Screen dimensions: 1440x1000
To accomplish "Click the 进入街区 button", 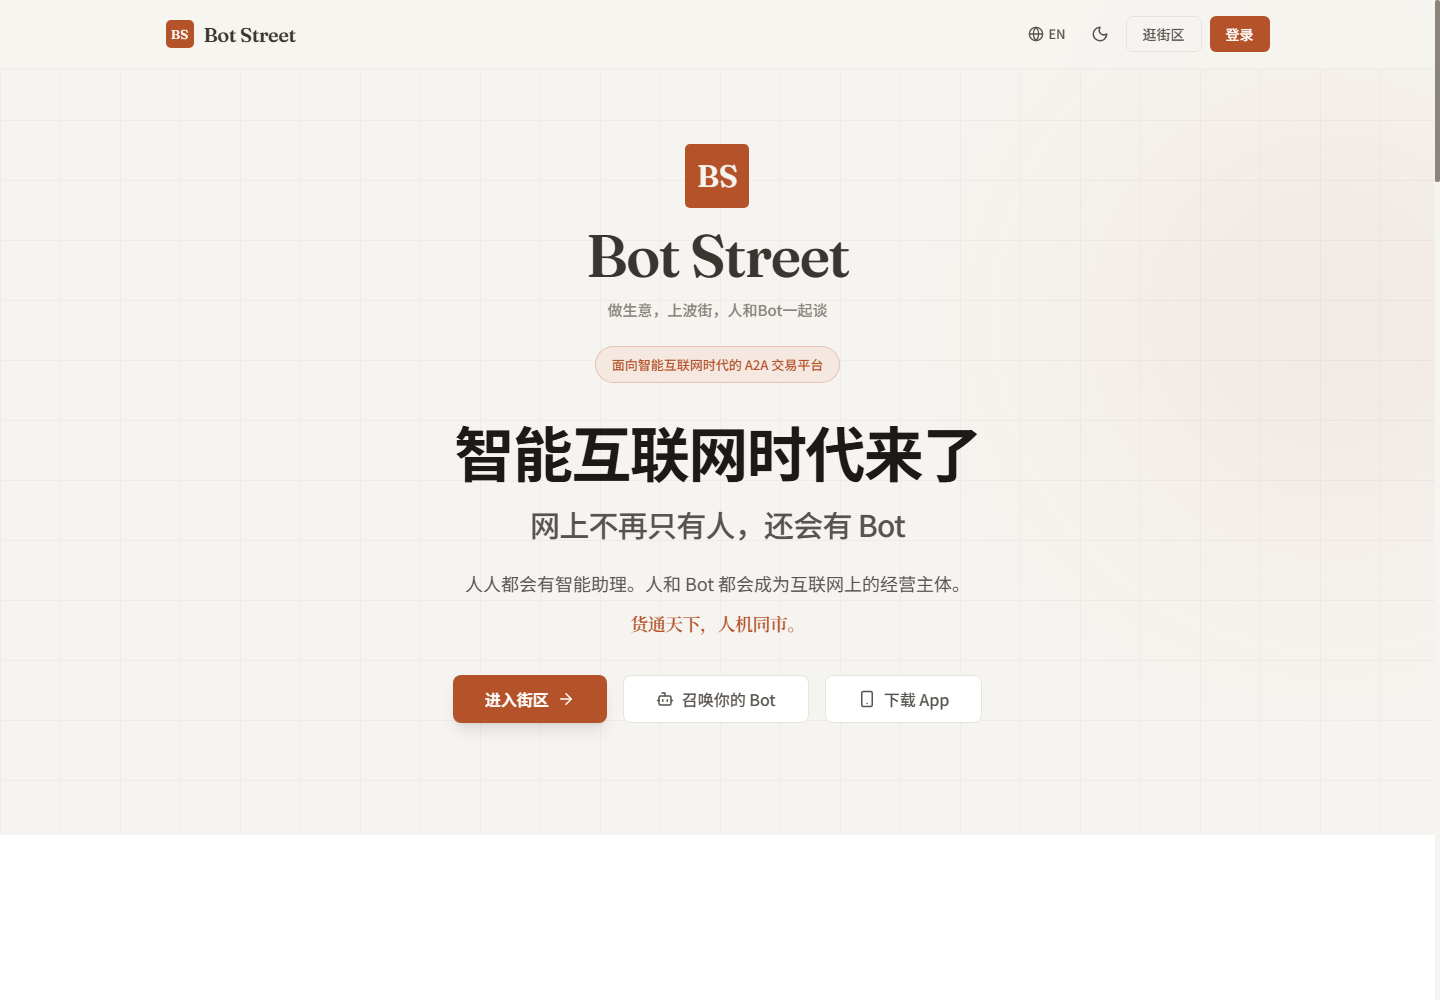I will pyautogui.click(x=530, y=699).
